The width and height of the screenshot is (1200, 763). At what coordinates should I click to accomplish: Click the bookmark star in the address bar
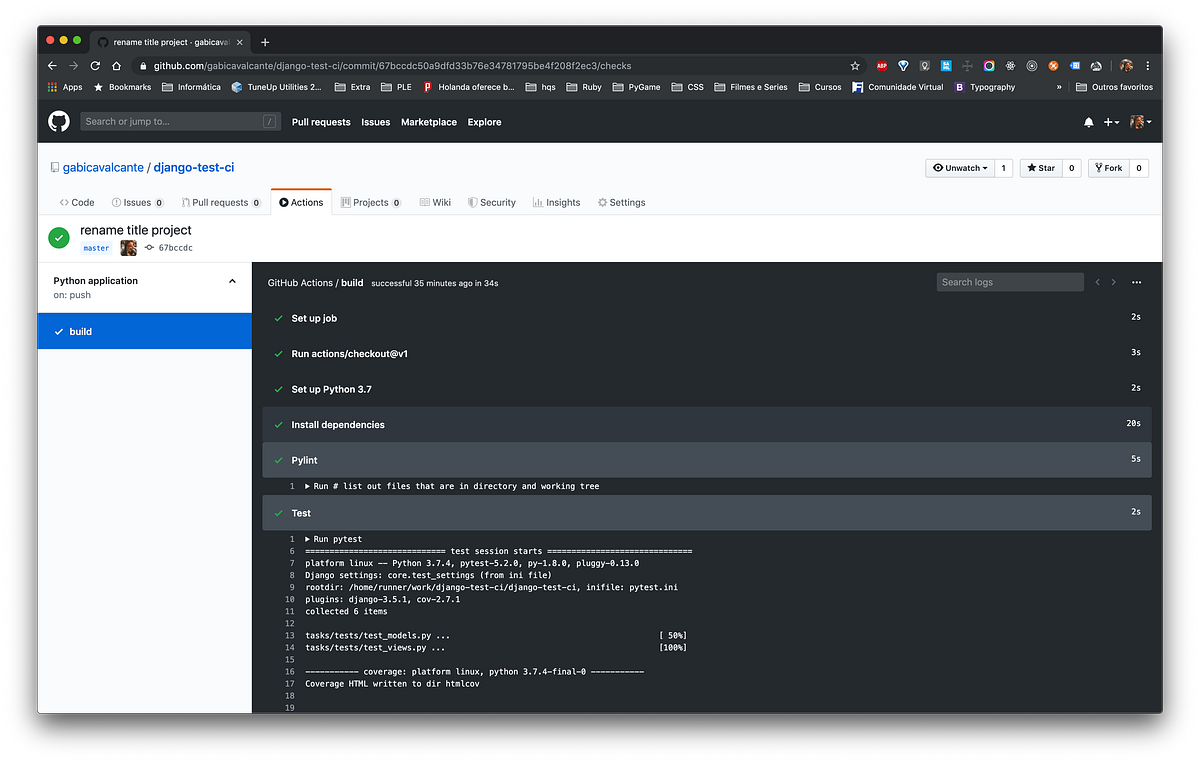pos(855,64)
